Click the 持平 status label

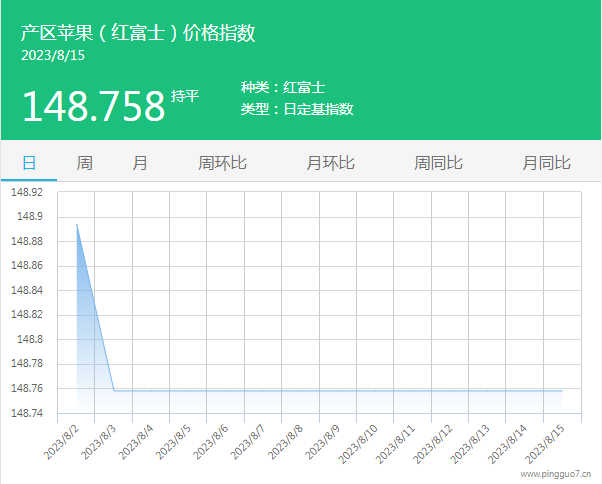pyautogui.click(x=185, y=96)
